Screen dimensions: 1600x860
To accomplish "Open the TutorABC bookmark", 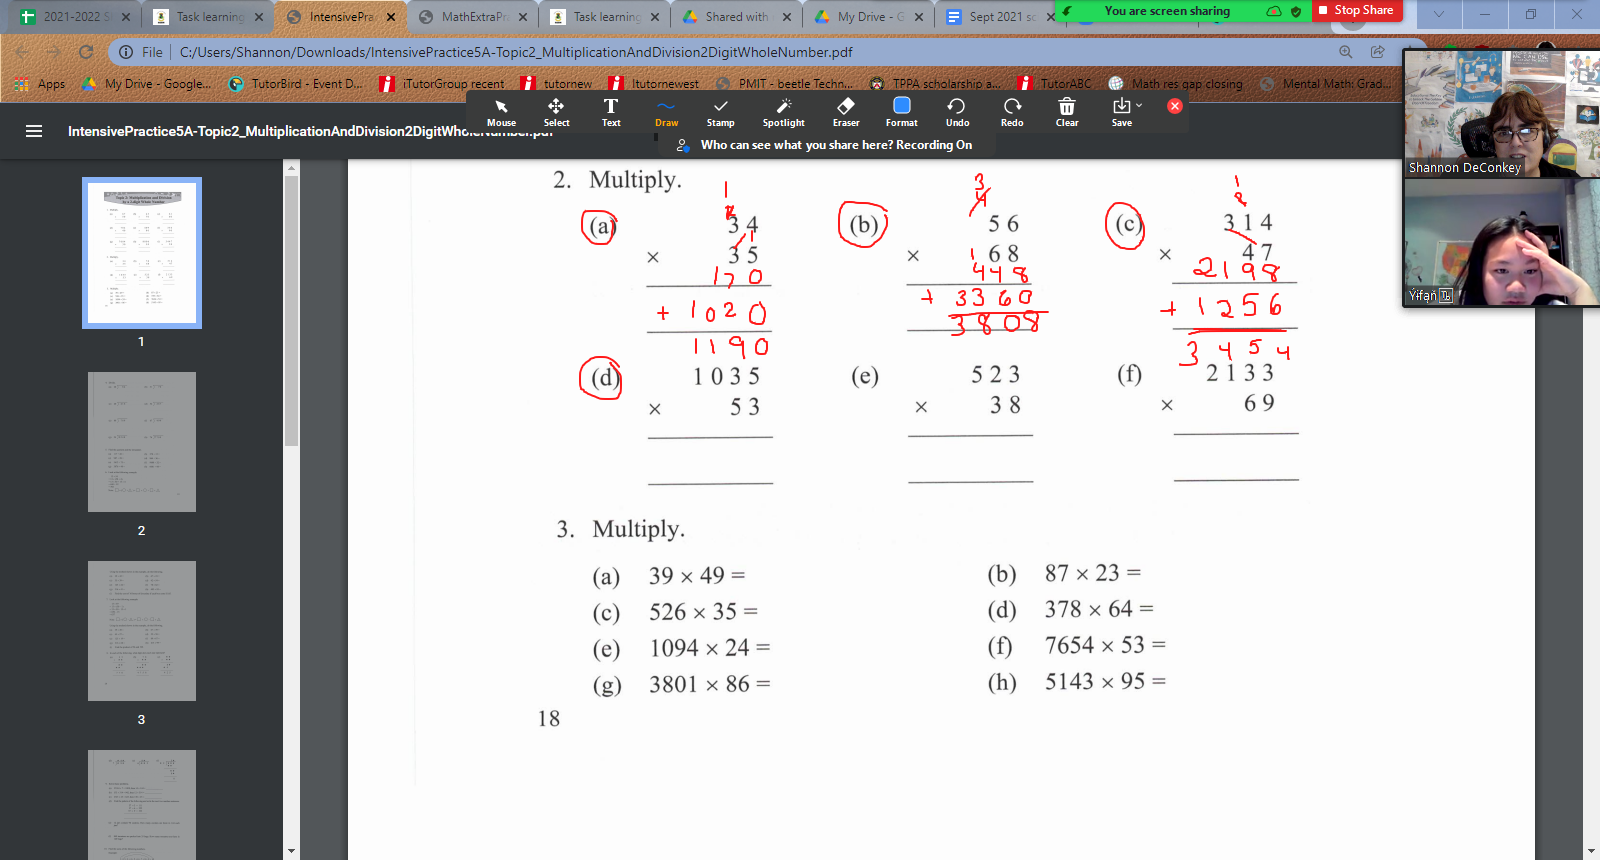I will click(1054, 84).
